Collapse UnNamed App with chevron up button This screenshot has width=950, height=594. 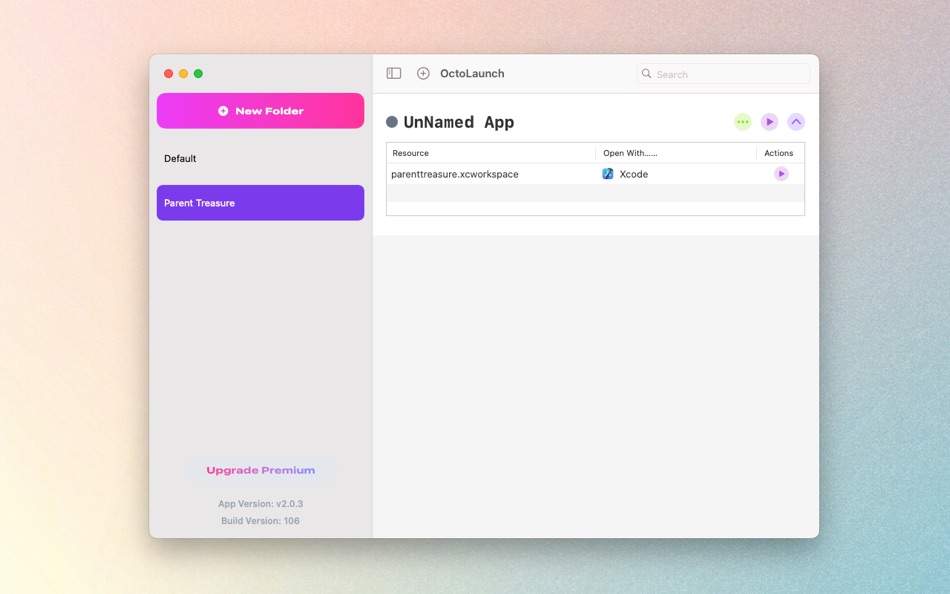pos(796,122)
